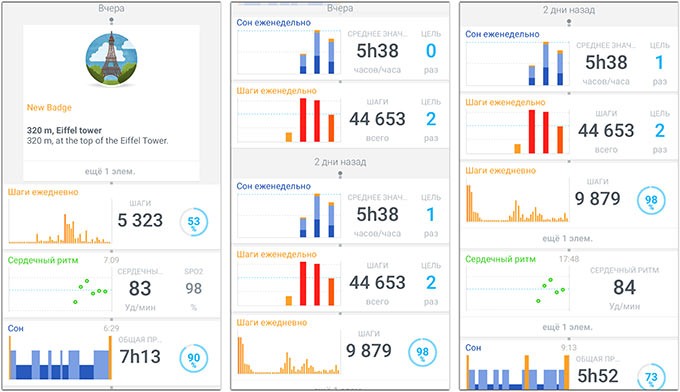680x392 pixels.
Task: Open heart rate chart beside 83
Action: pyautogui.click(x=59, y=289)
